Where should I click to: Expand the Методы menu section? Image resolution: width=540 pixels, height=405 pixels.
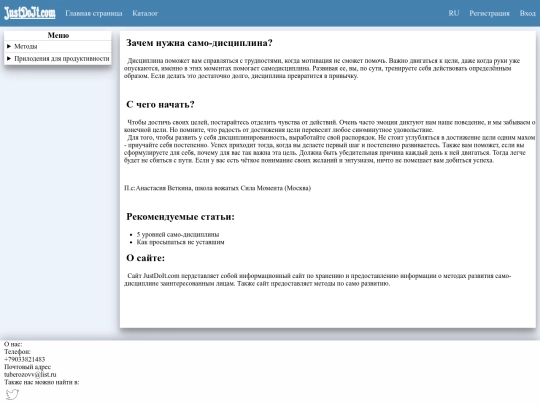(x=58, y=46)
